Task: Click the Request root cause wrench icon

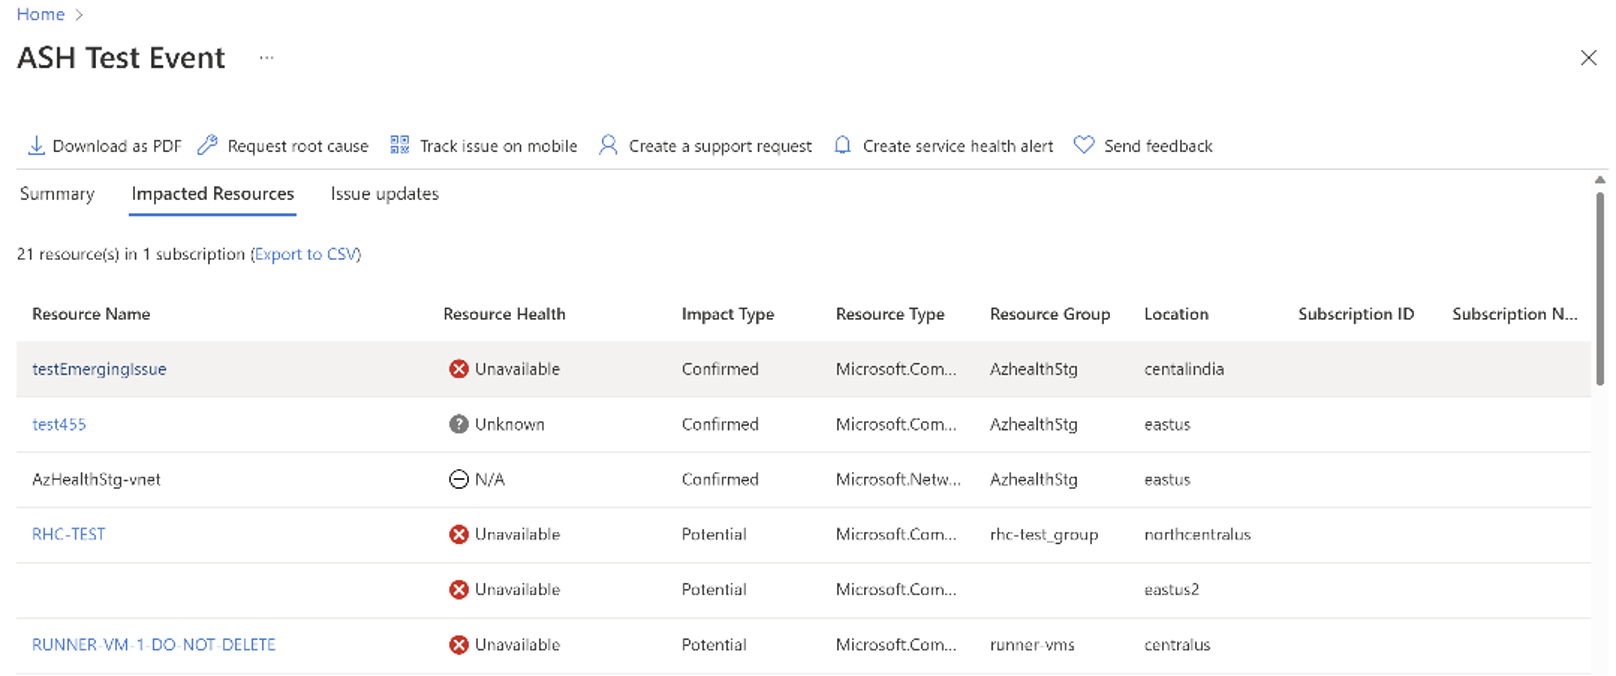Action: [207, 146]
